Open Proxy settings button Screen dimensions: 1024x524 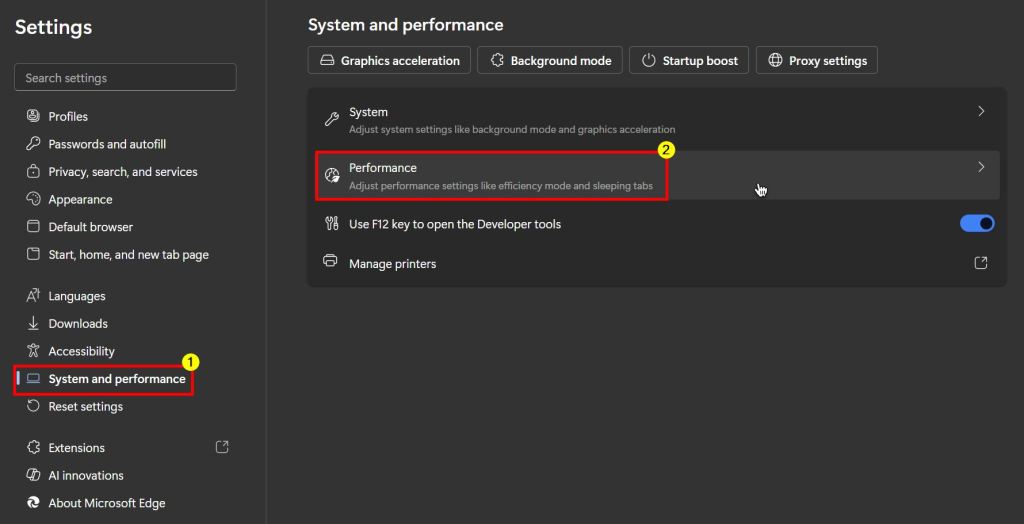[817, 60]
